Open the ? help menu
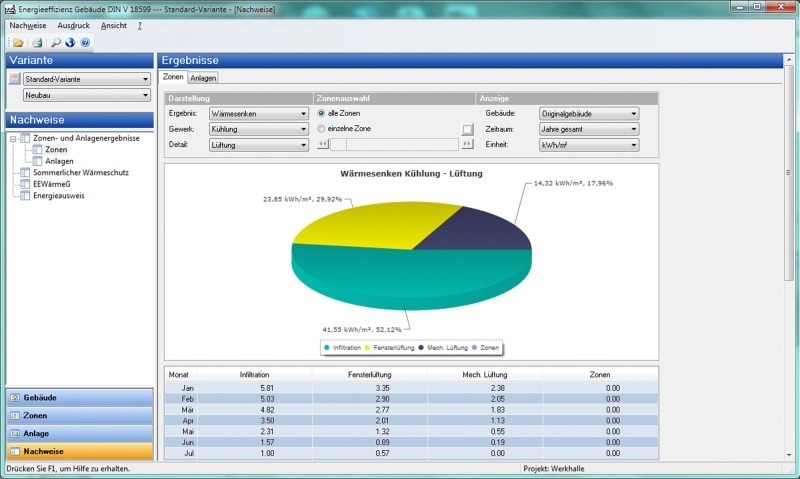The height and width of the screenshot is (479, 800). (140, 26)
